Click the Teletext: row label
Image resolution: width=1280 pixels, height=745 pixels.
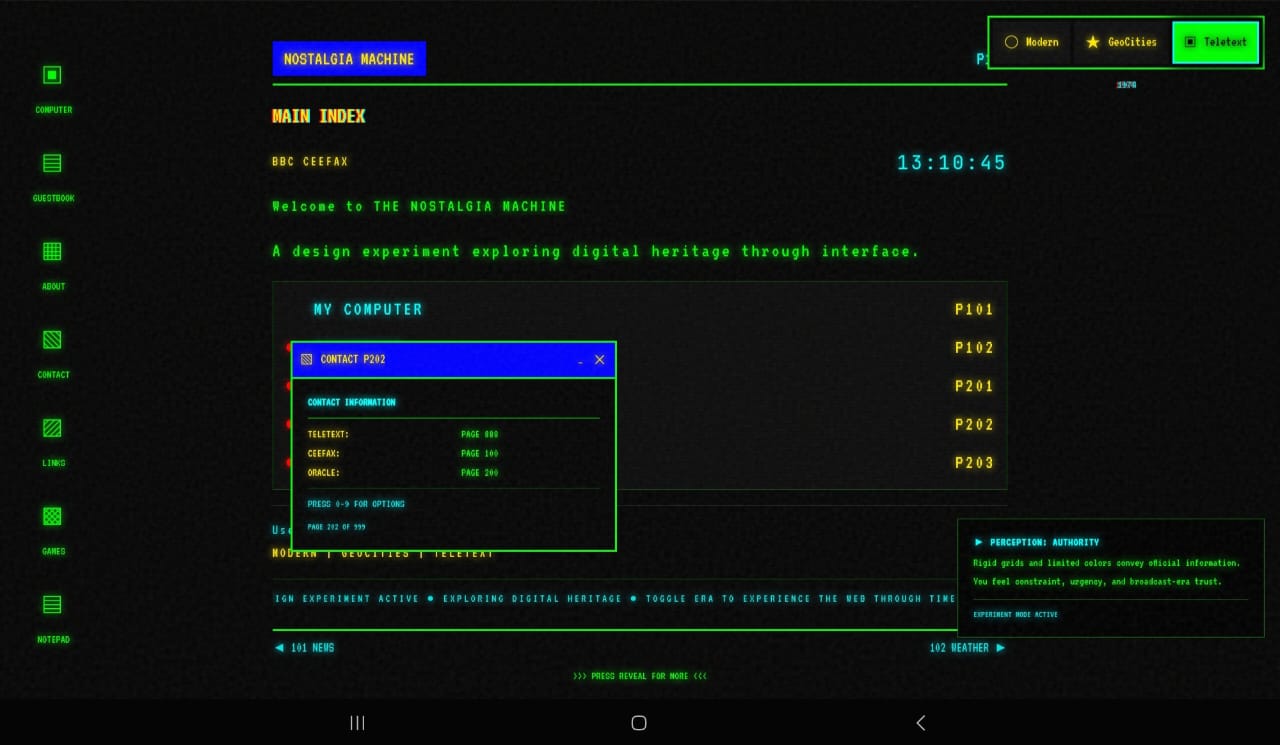click(328, 435)
